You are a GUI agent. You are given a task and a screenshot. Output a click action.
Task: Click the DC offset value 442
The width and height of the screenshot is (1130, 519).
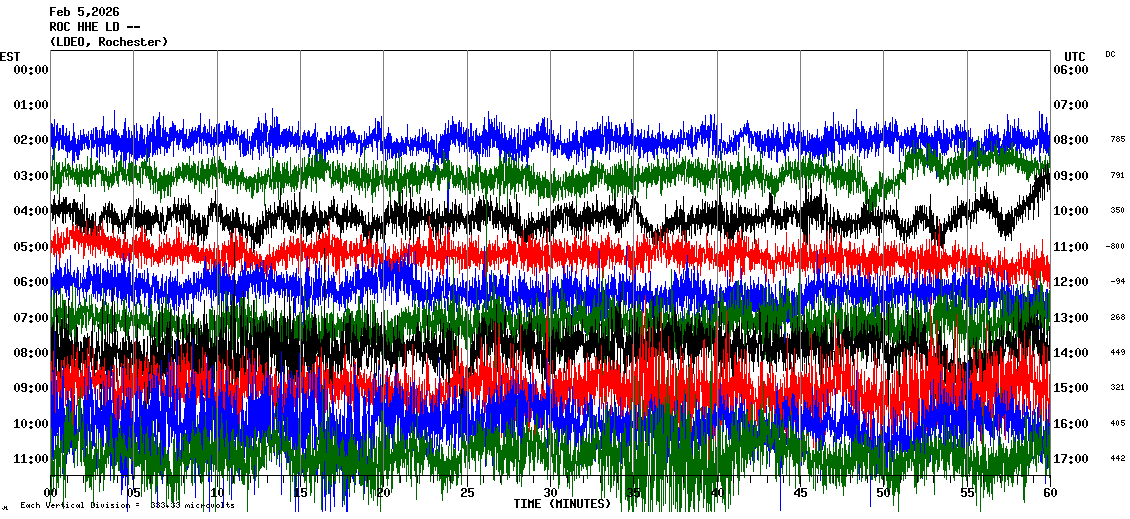(1117, 459)
